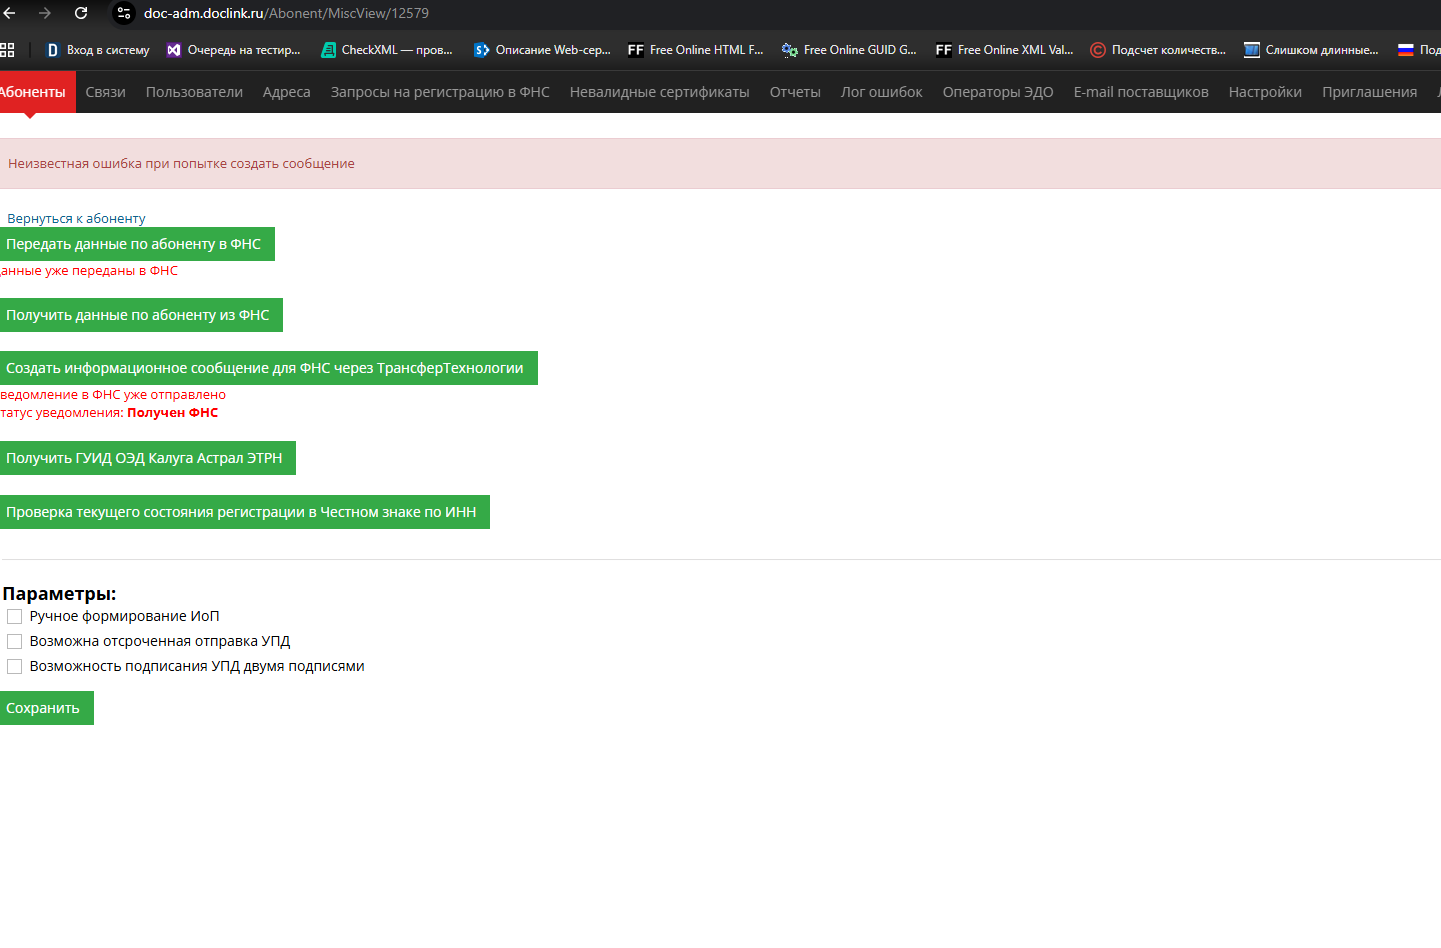The height and width of the screenshot is (948, 1441).
Task: Switch to the Приглашения tab
Action: (1369, 92)
